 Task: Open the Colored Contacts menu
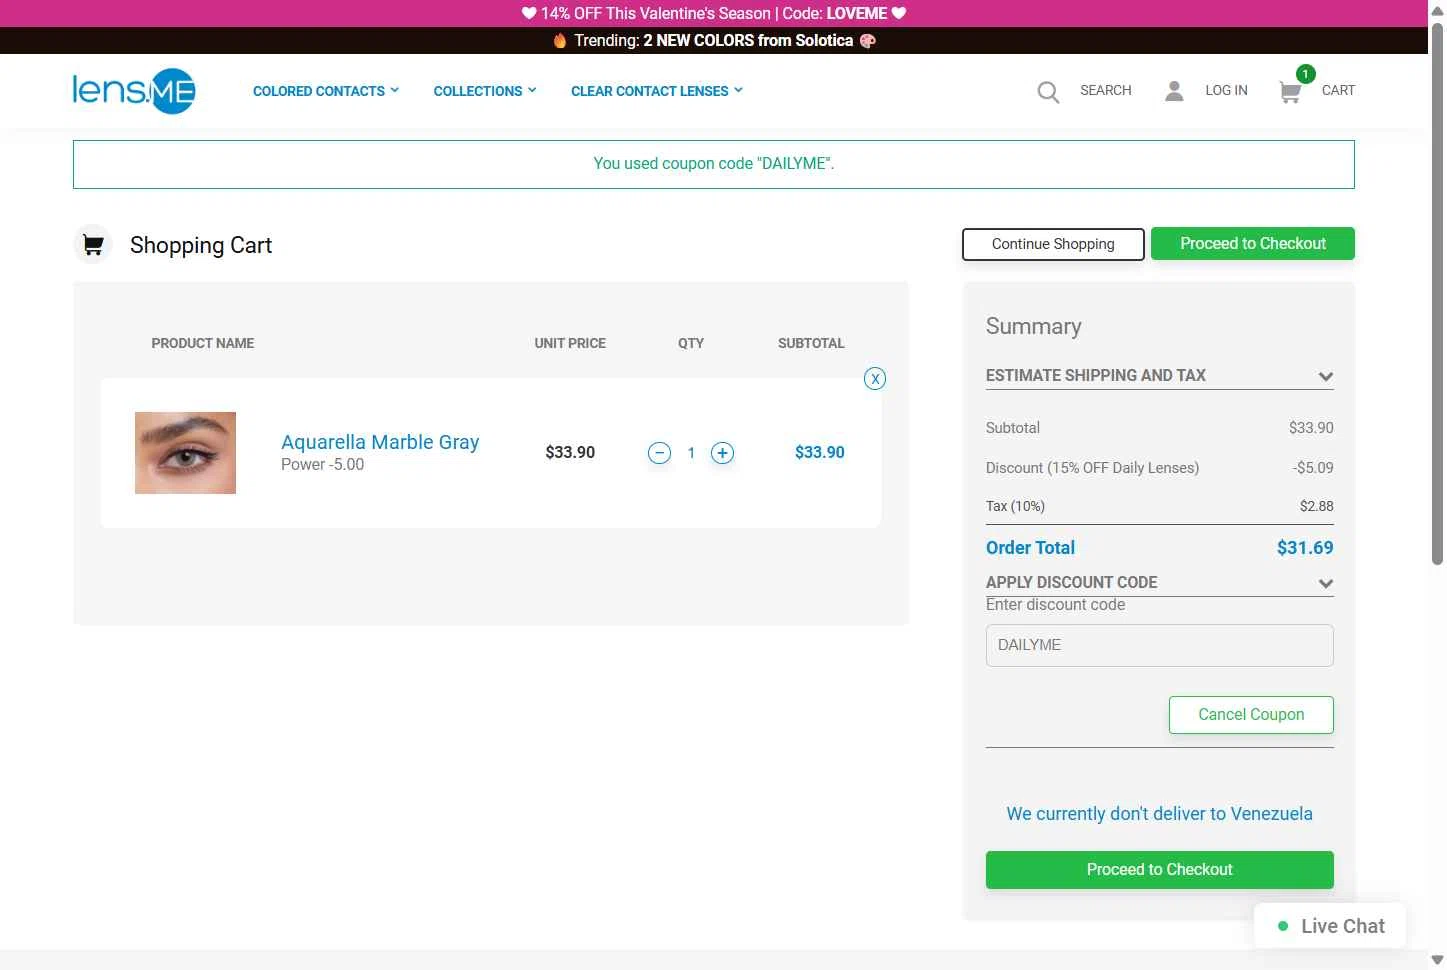point(326,91)
